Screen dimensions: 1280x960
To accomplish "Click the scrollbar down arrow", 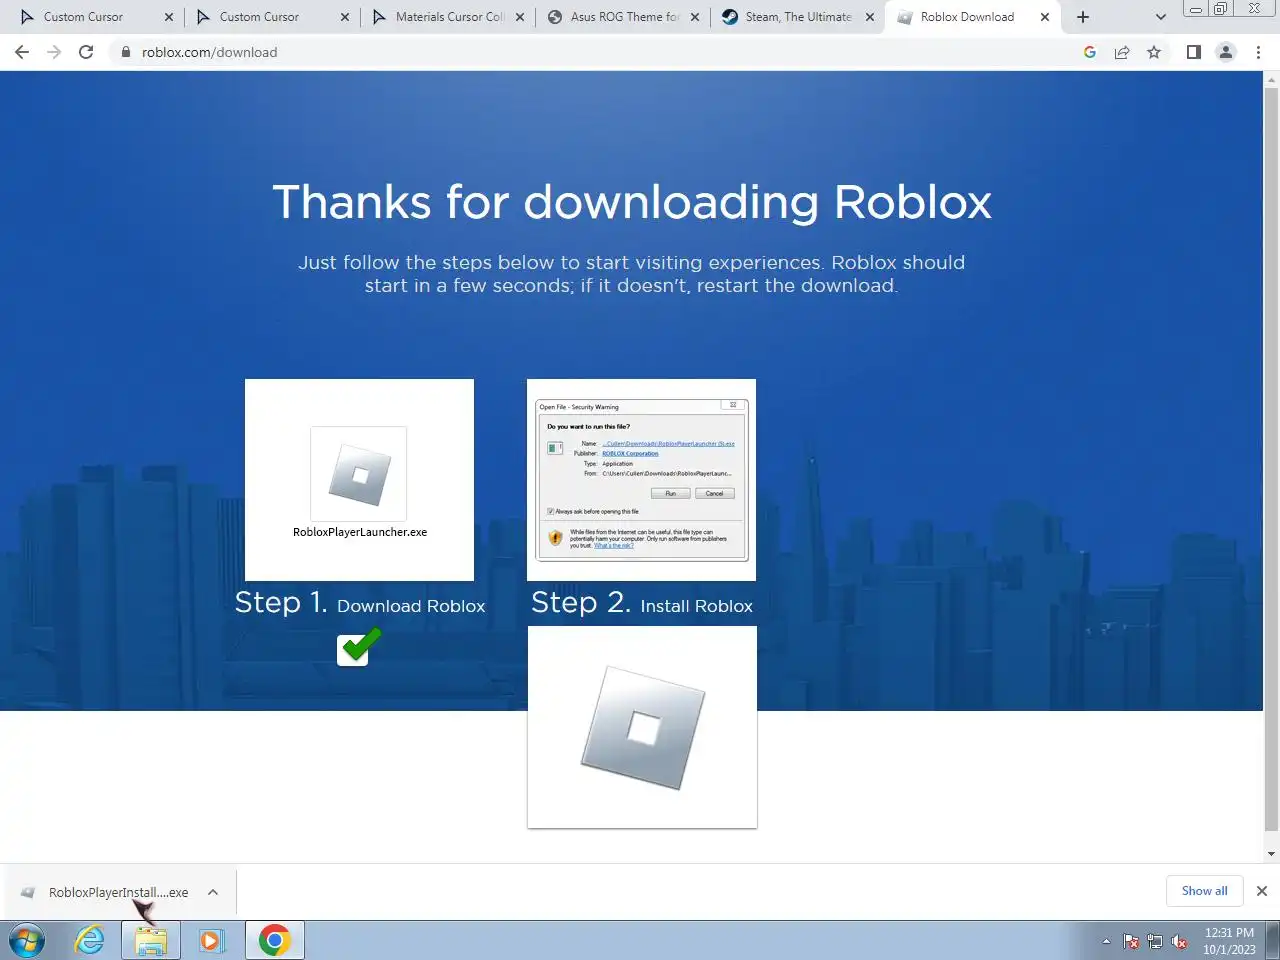I will [1271, 854].
